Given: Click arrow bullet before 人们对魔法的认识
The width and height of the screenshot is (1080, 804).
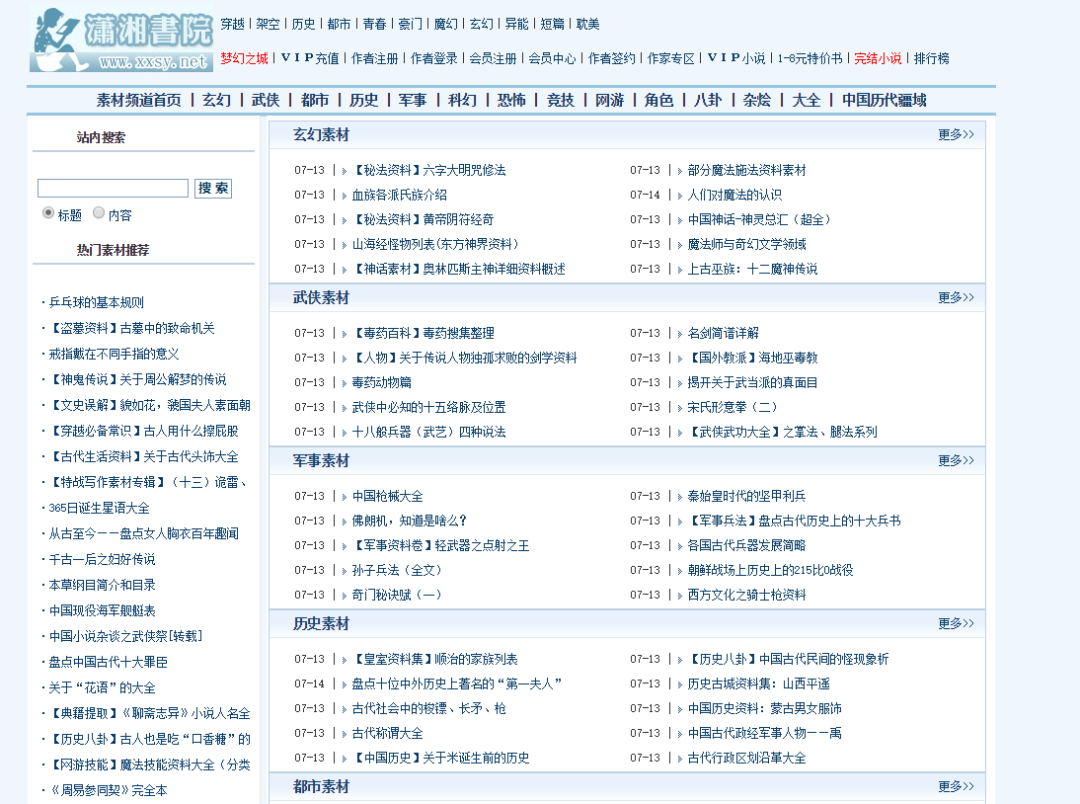Looking at the screenshot, I should (x=680, y=195).
